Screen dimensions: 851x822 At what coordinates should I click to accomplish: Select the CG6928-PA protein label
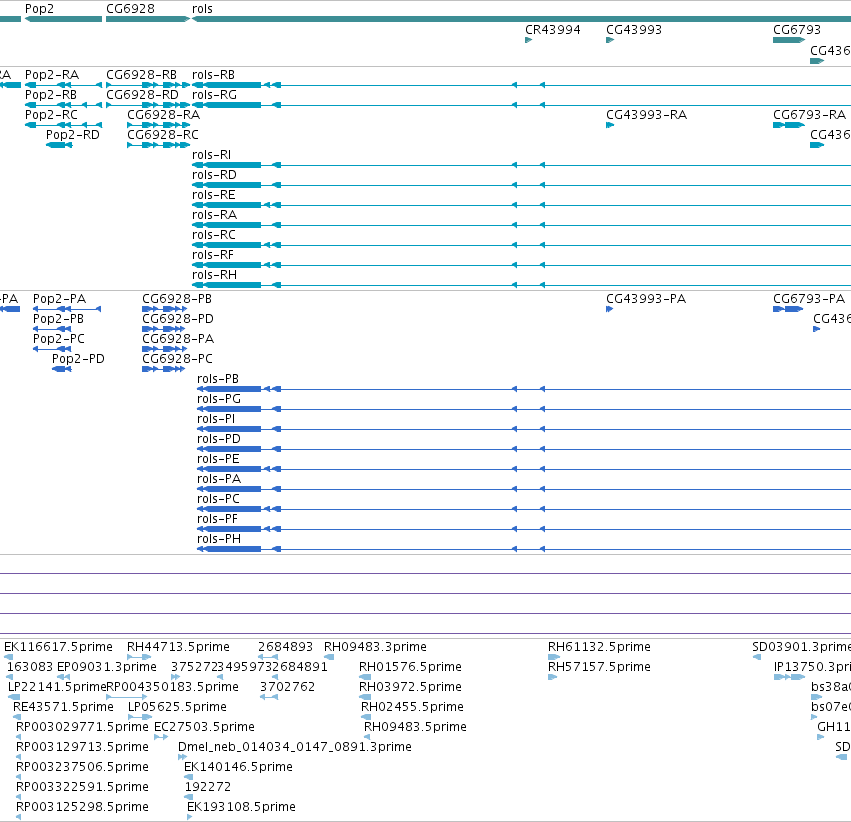point(178,339)
